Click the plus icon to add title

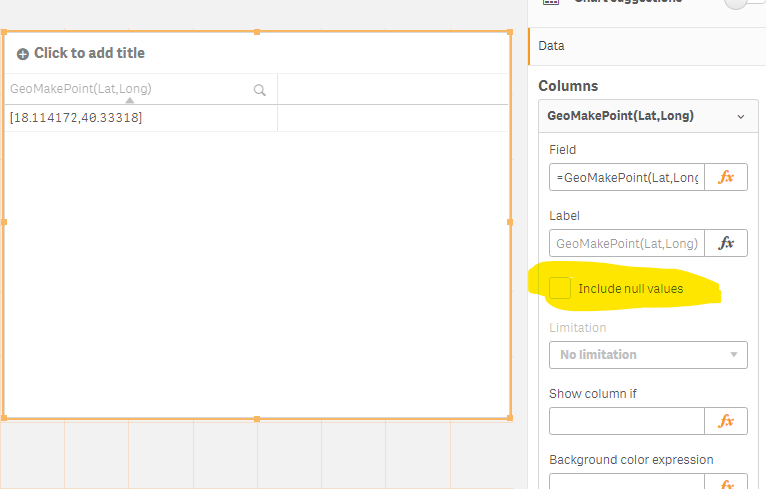pos(22,54)
